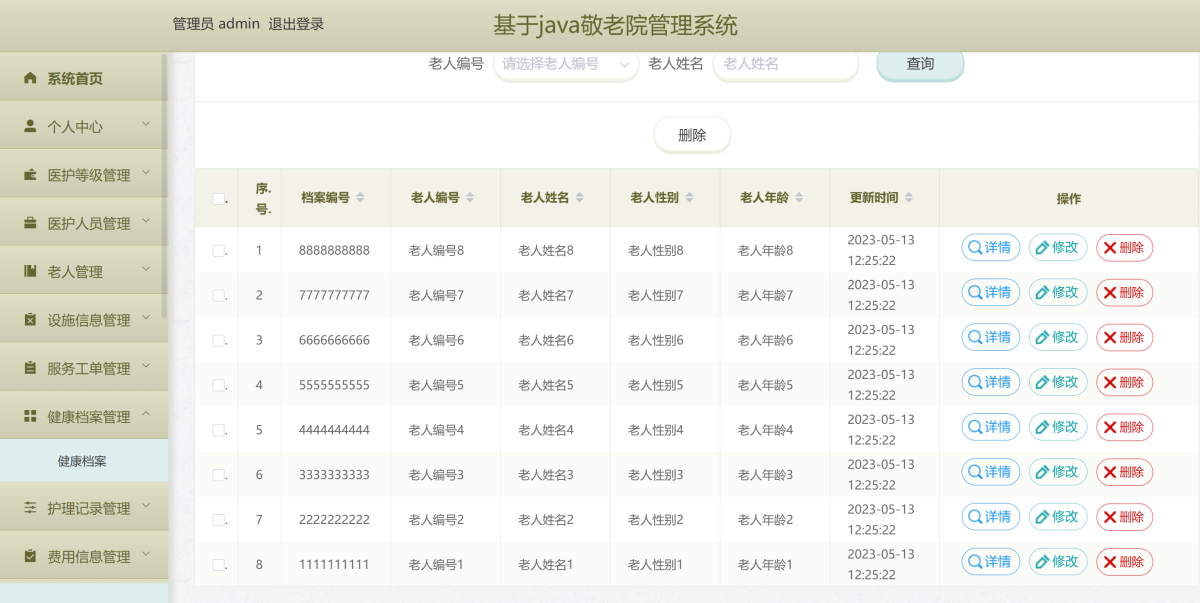This screenshot has height=603, width=1200.
Task: Click the home icon beside 系统首页
Action: pyautogui.click(x=30, y=78)
